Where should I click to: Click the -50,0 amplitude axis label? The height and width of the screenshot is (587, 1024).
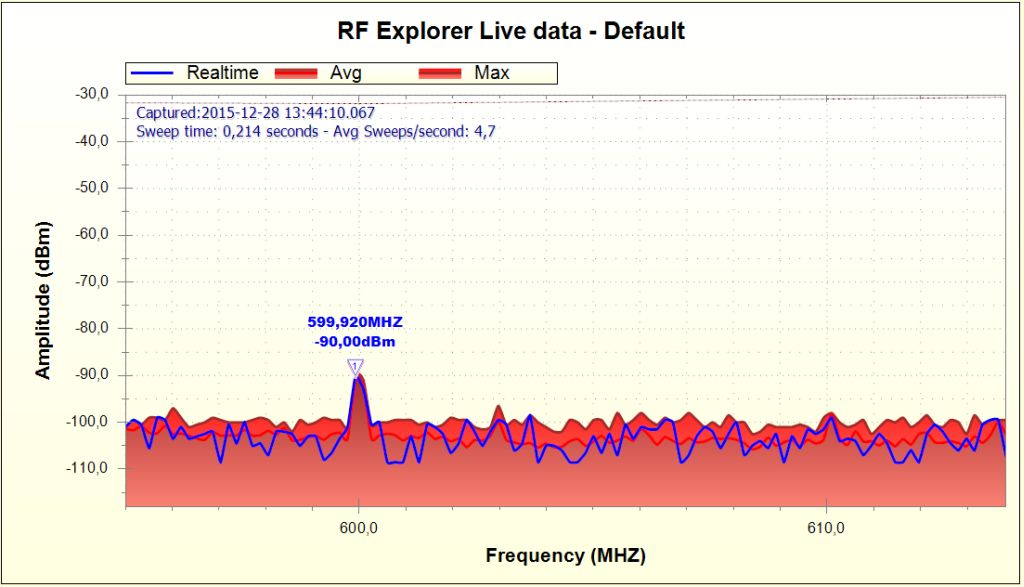[92, 187]
